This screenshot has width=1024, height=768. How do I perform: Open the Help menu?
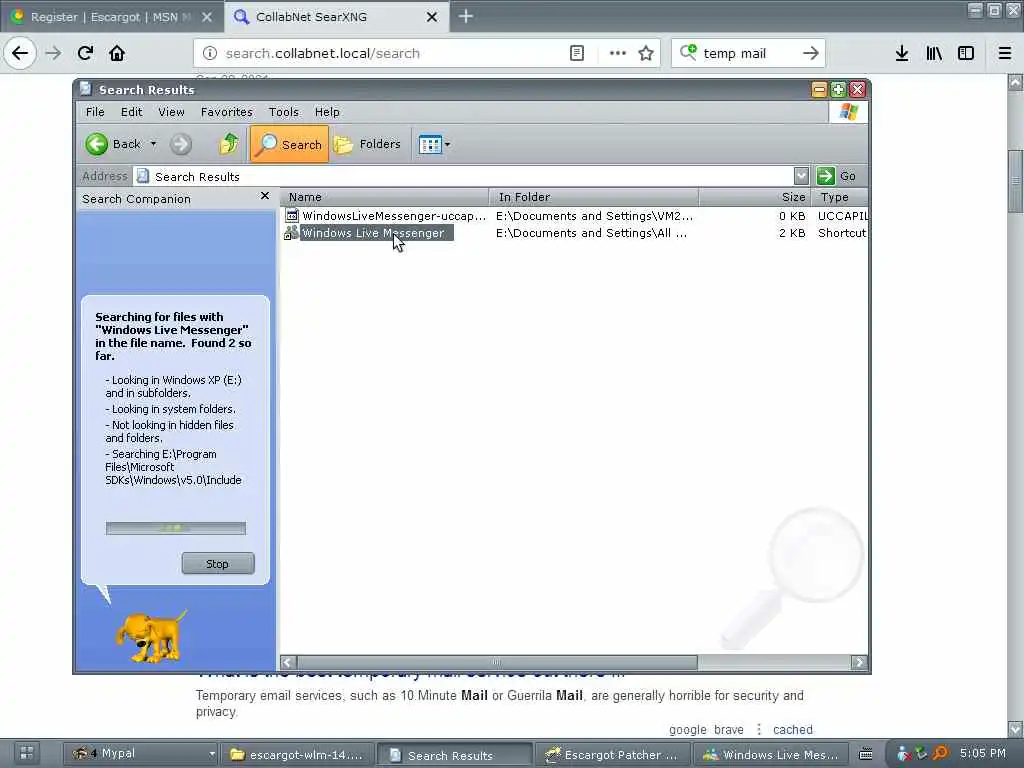327,112
